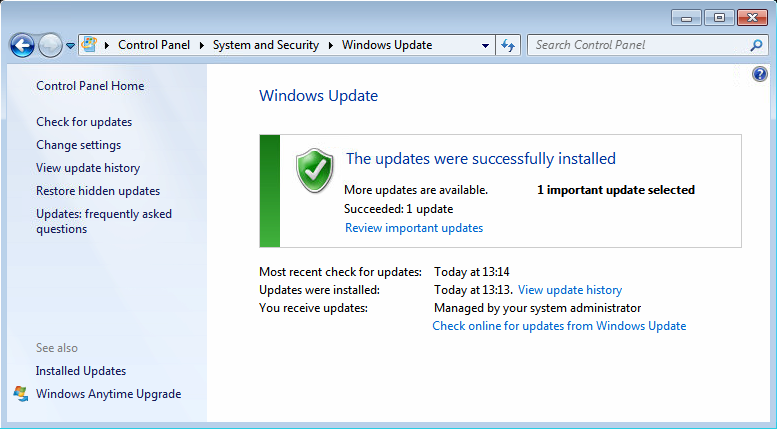777x429 pixels.
Task: Click the Windows Anytime Upgrade flag icon
Action: click(21, 394)
